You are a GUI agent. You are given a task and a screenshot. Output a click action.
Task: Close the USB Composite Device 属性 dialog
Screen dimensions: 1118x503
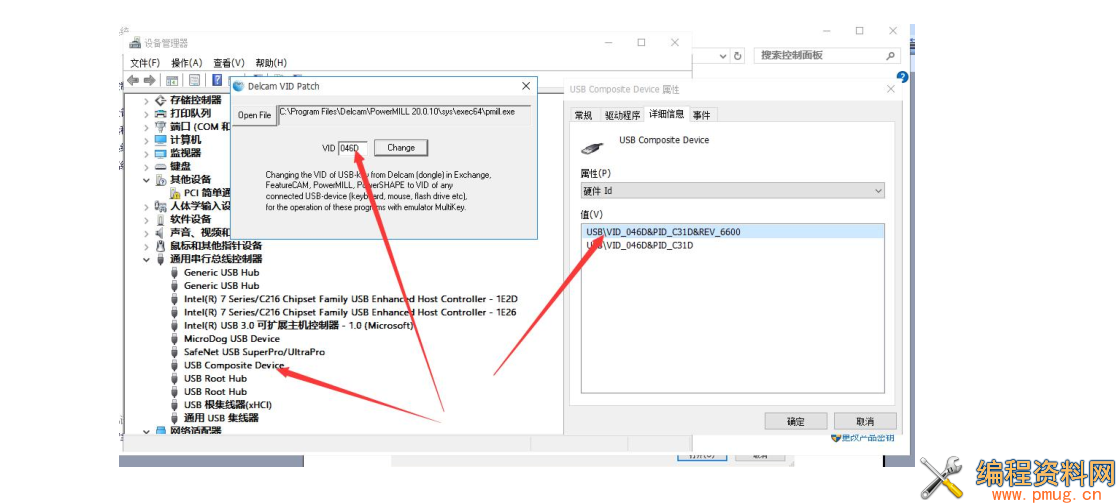click(890, 89)
